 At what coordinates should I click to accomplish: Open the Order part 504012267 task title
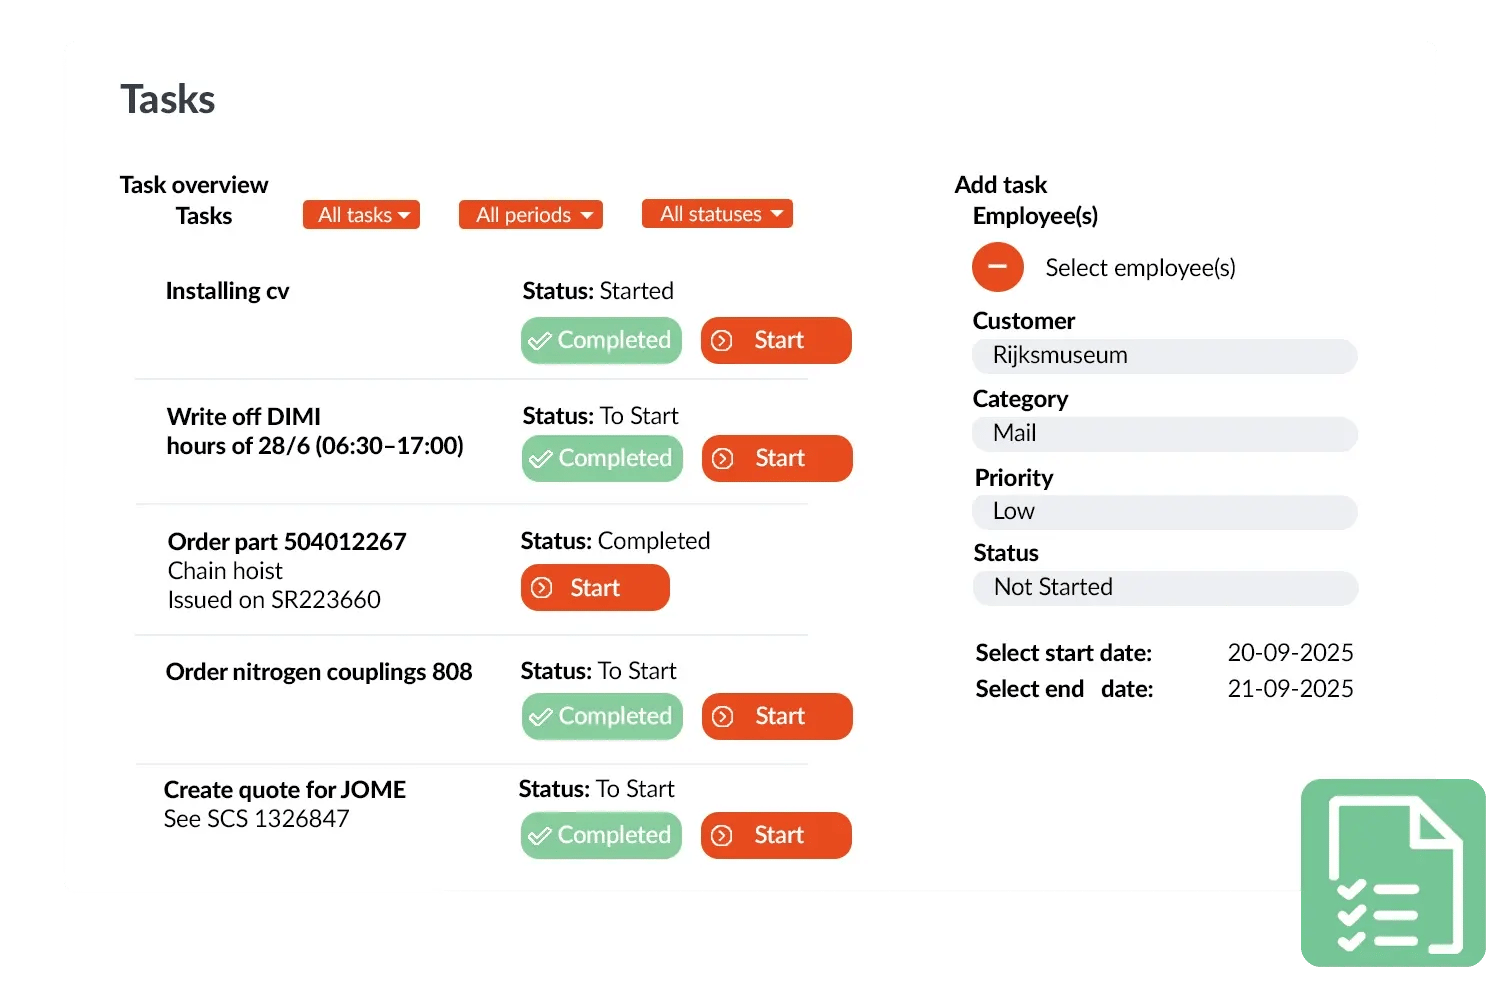(287, 542)
